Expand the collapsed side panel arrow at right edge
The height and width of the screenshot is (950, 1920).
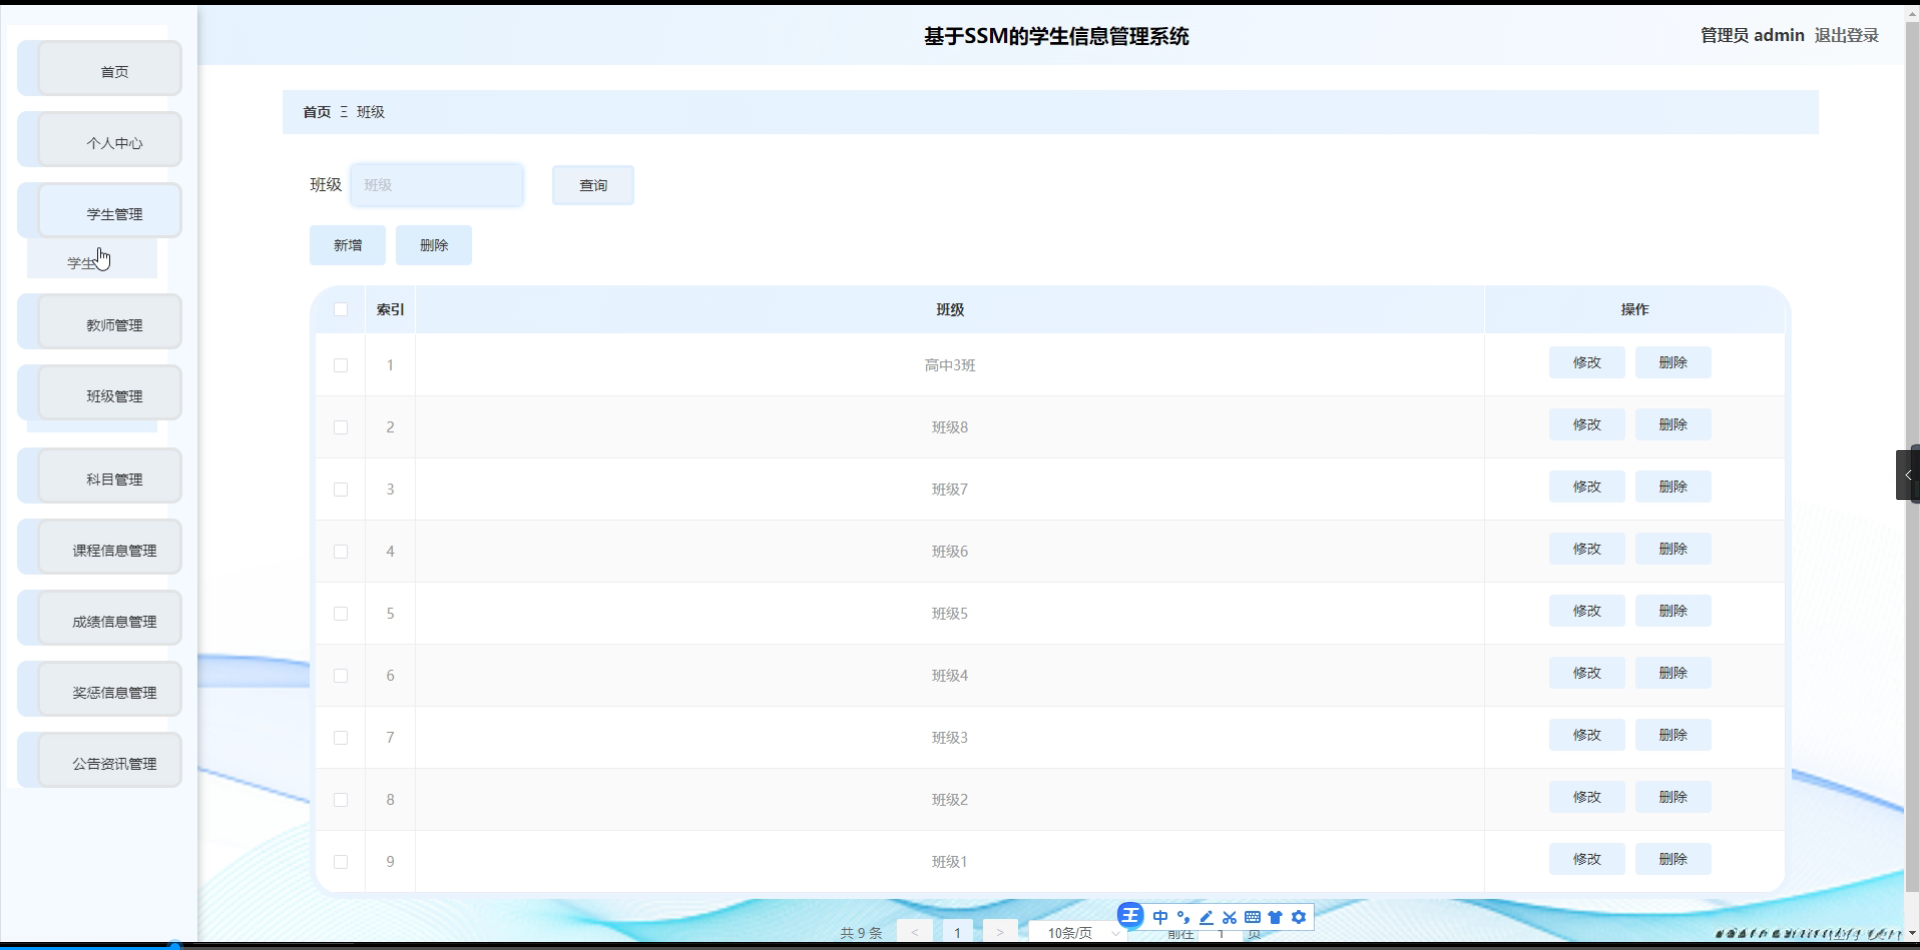(1908, 475)
